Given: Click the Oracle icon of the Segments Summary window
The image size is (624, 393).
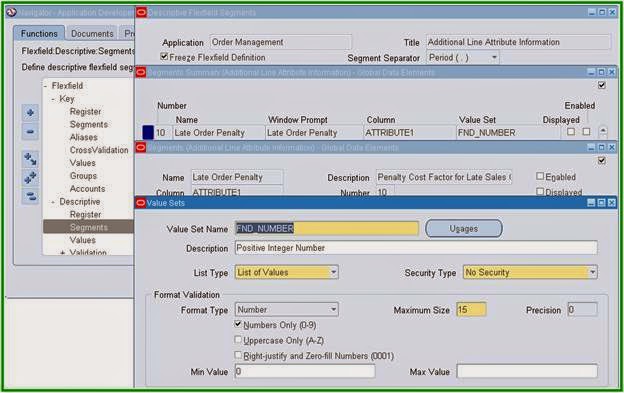Looking at the screenshot, I should (140, 72).
